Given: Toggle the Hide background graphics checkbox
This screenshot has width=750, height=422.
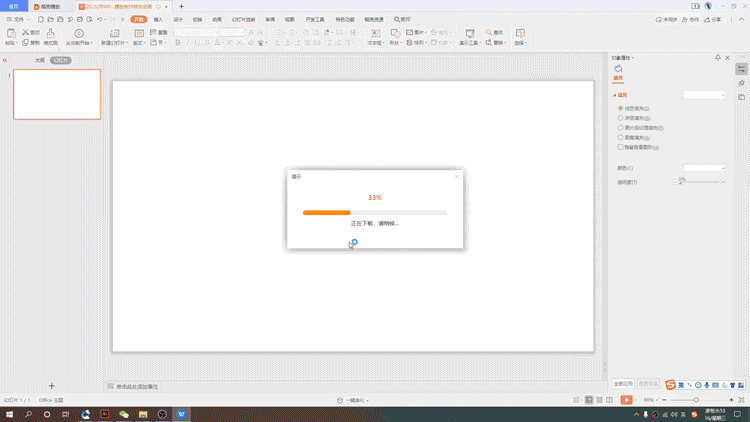Looking at the screenshot, I should 620,147.
